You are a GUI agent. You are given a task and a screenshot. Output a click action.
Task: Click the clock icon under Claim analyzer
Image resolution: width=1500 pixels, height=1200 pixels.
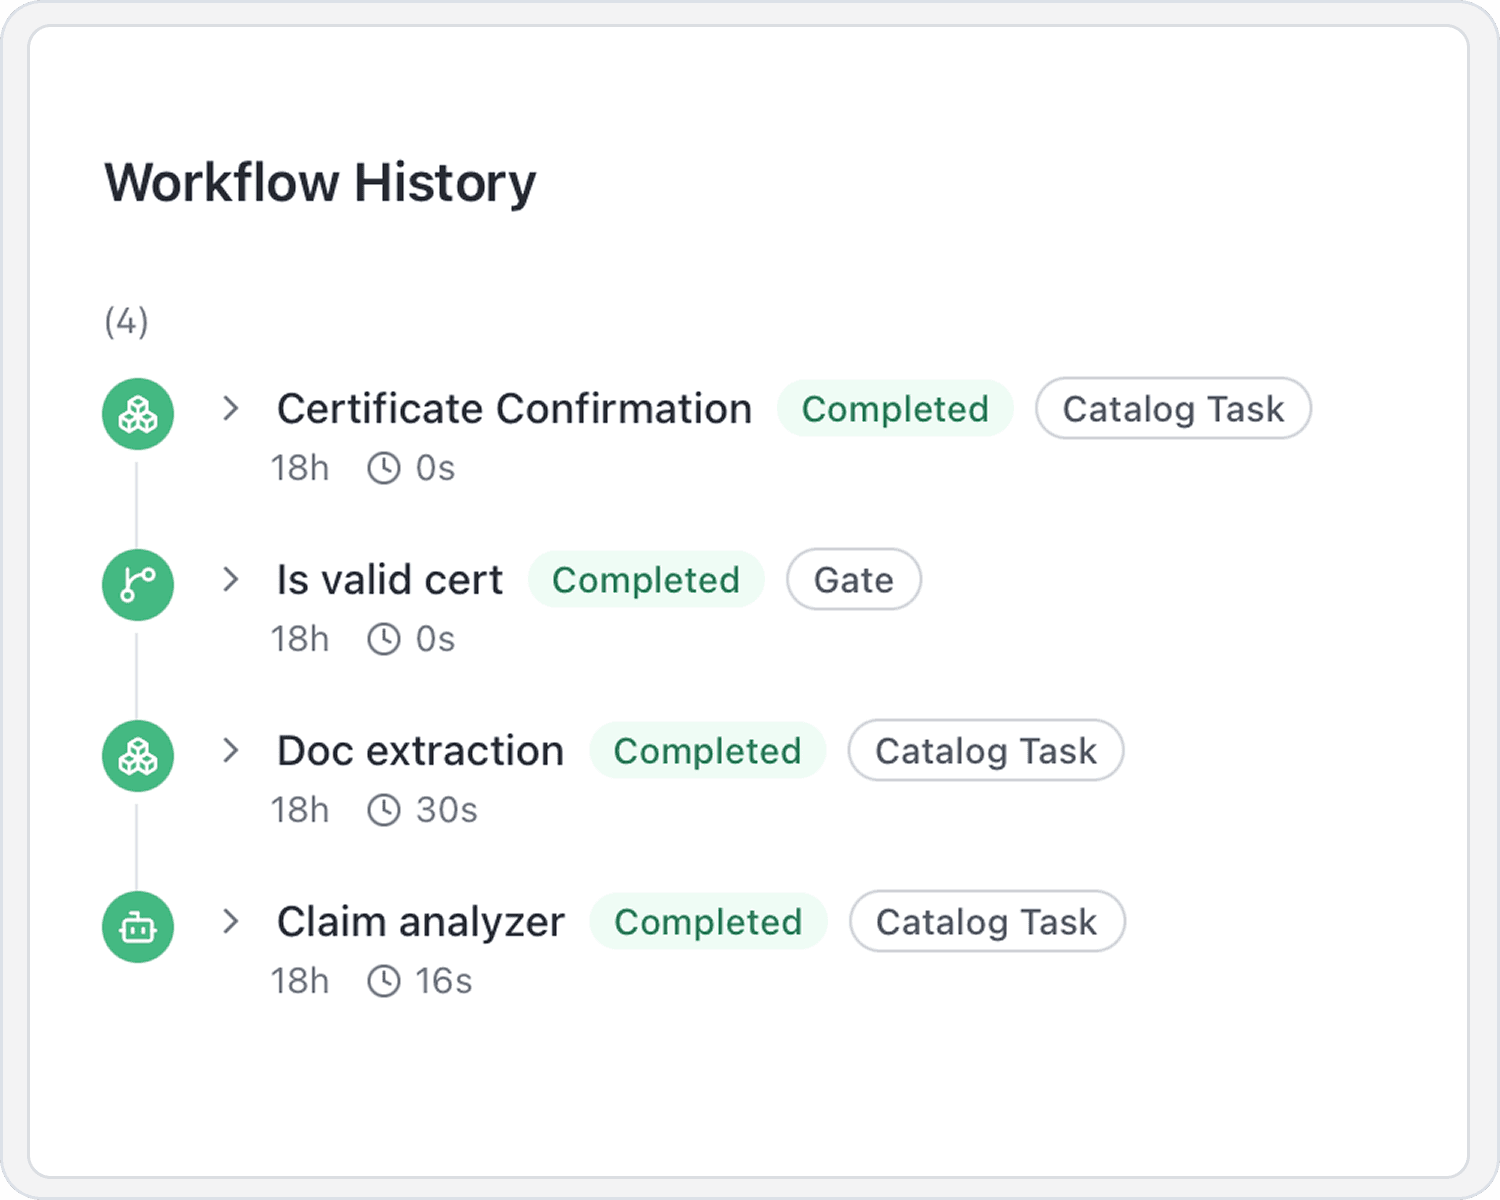click(384, 981)
